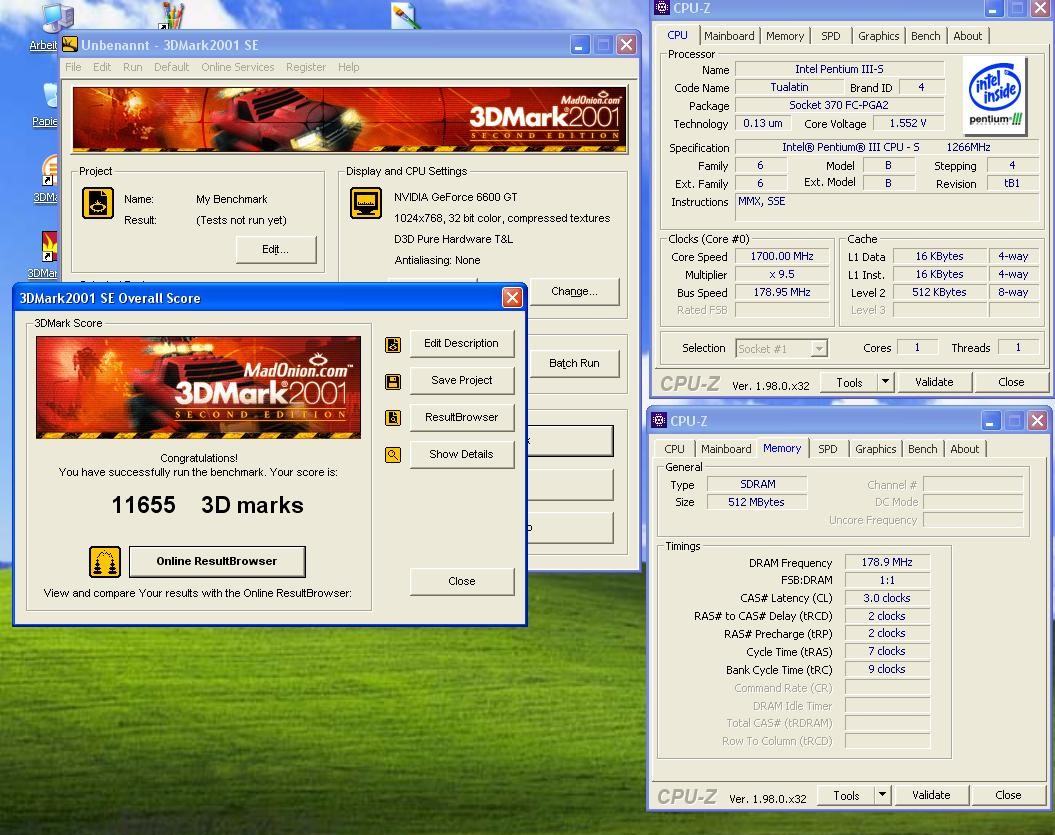This screenshot has height=835, width=1055.
Task: Open the Help menu in 3DMark2001
Action: [349, 67]
